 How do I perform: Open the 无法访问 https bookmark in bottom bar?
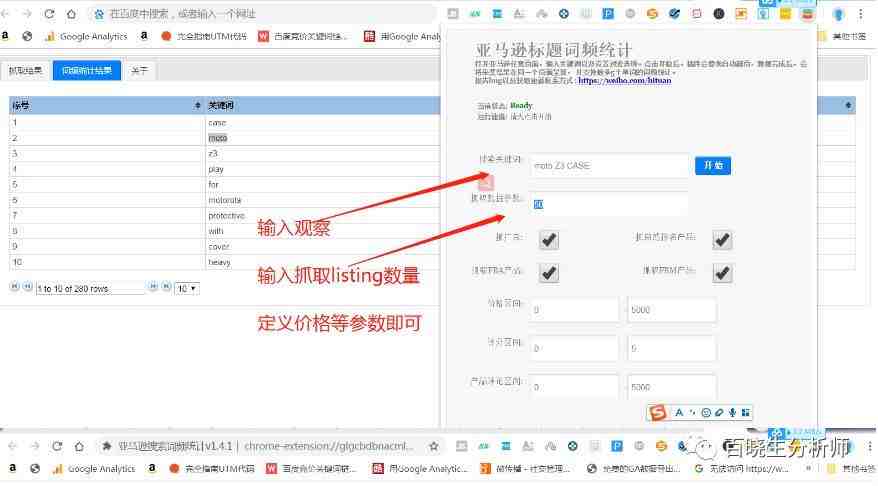tap(741, 469)
